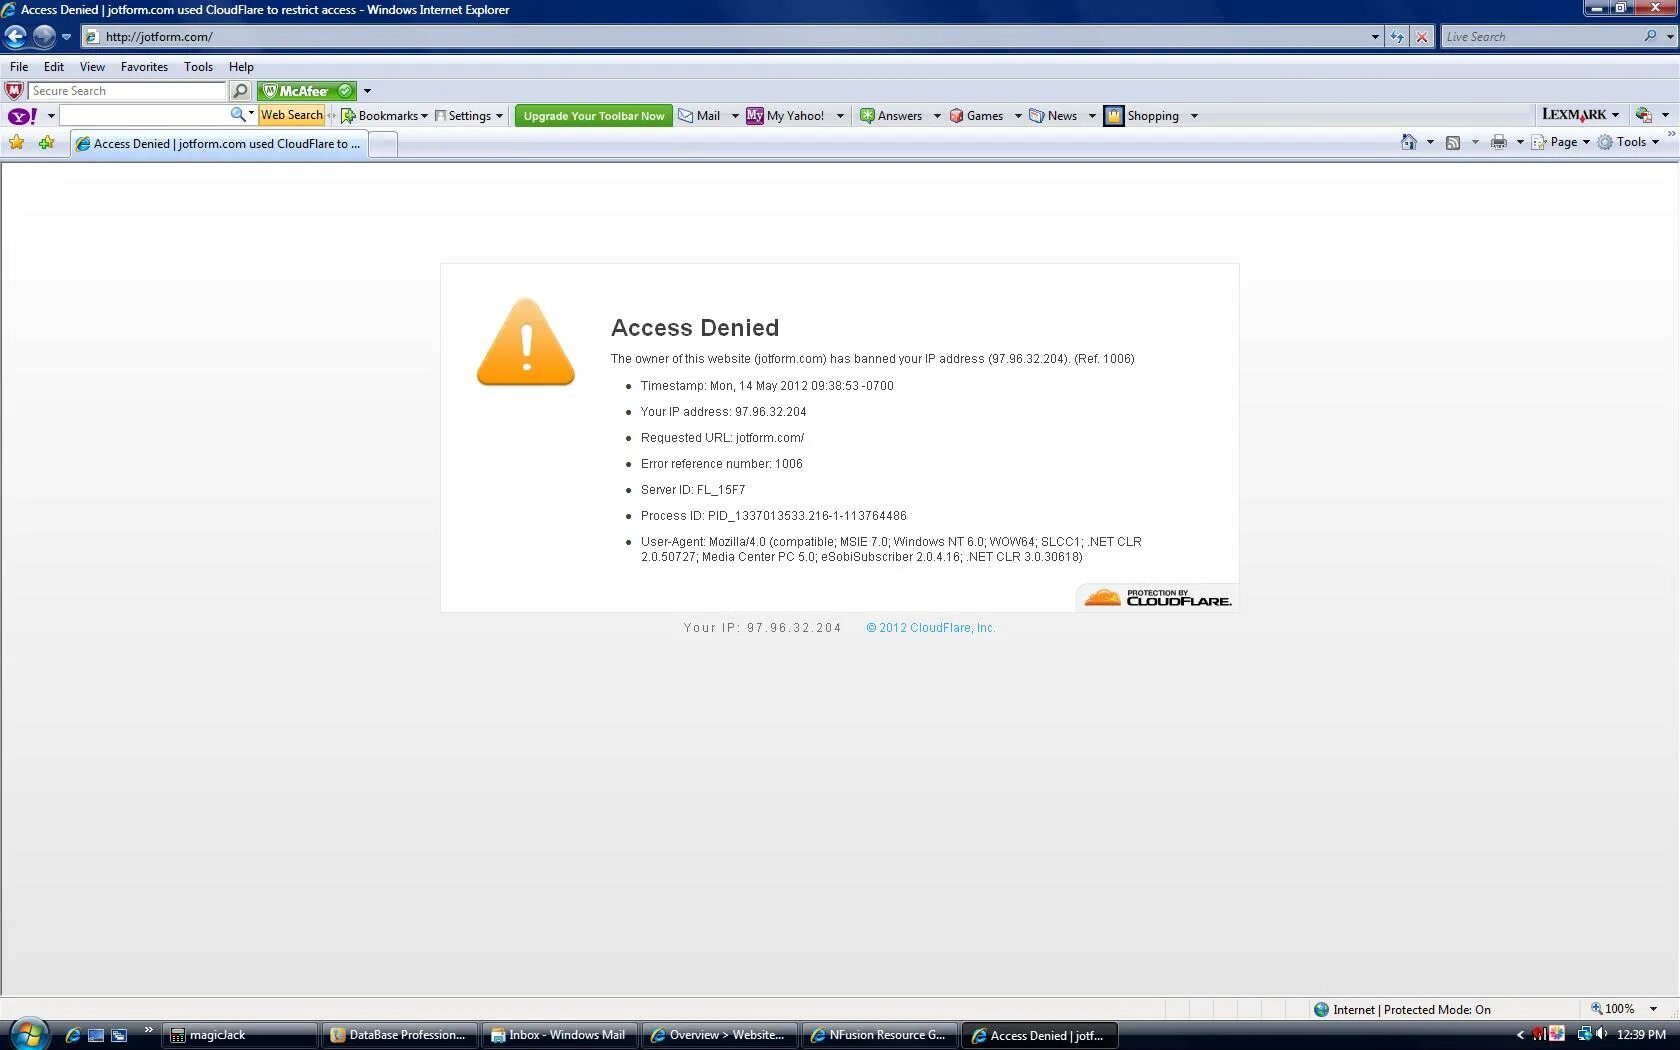Click the McAfee shield icon
Image resolution: width=1680 pixels, height=1050 pixels.
click(14, 91)
